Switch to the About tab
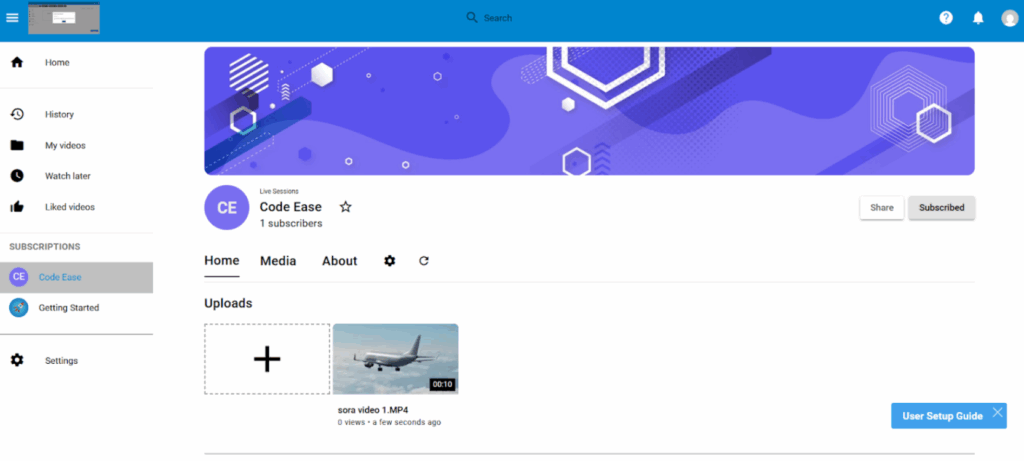 coord(339,261)
